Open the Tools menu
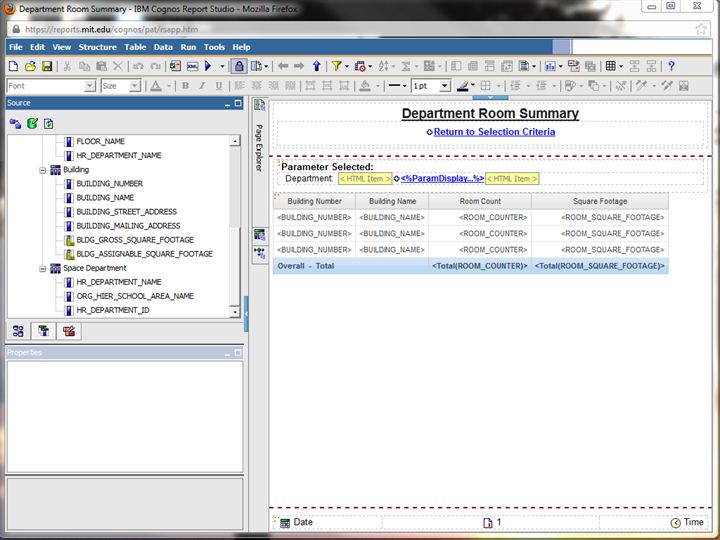This screenshot has width=720, height=540. coord(214,47)
